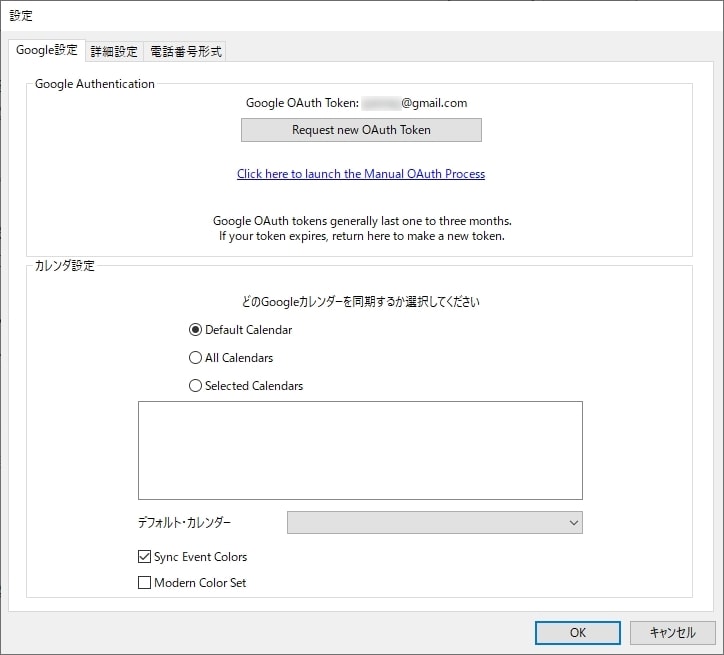Click the OAuth tokens expiry note text
This screenshot has width=724, height=655.
[362, 228]
